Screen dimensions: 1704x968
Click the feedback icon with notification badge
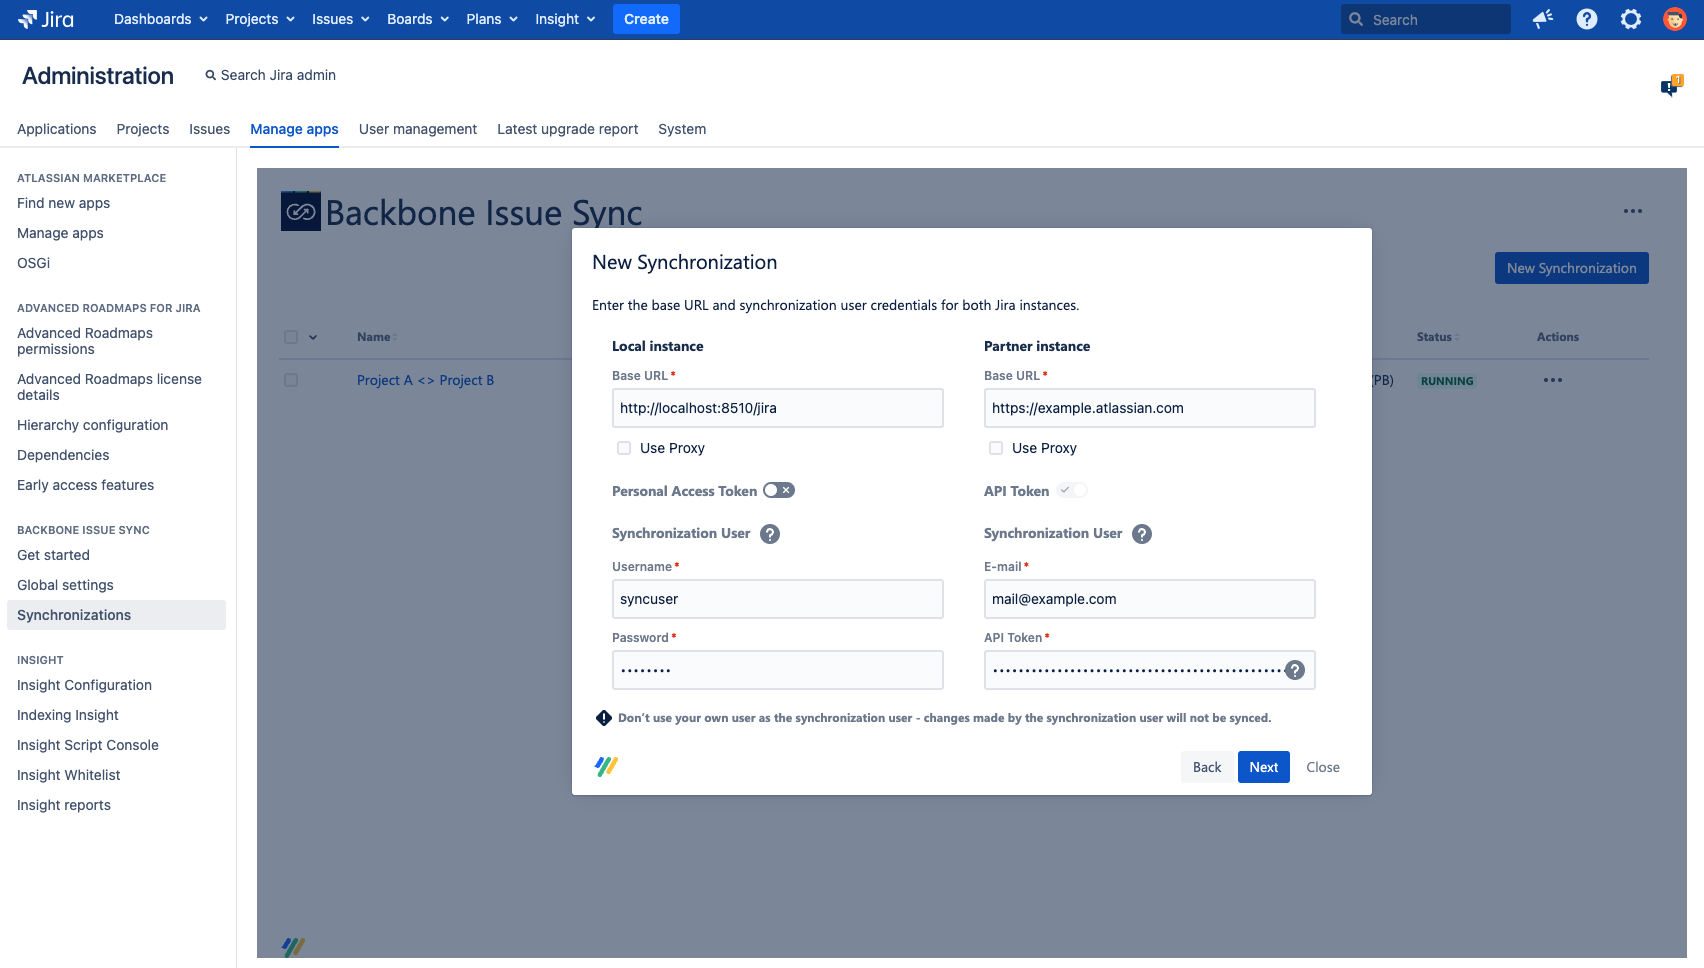pos(1670,87)
